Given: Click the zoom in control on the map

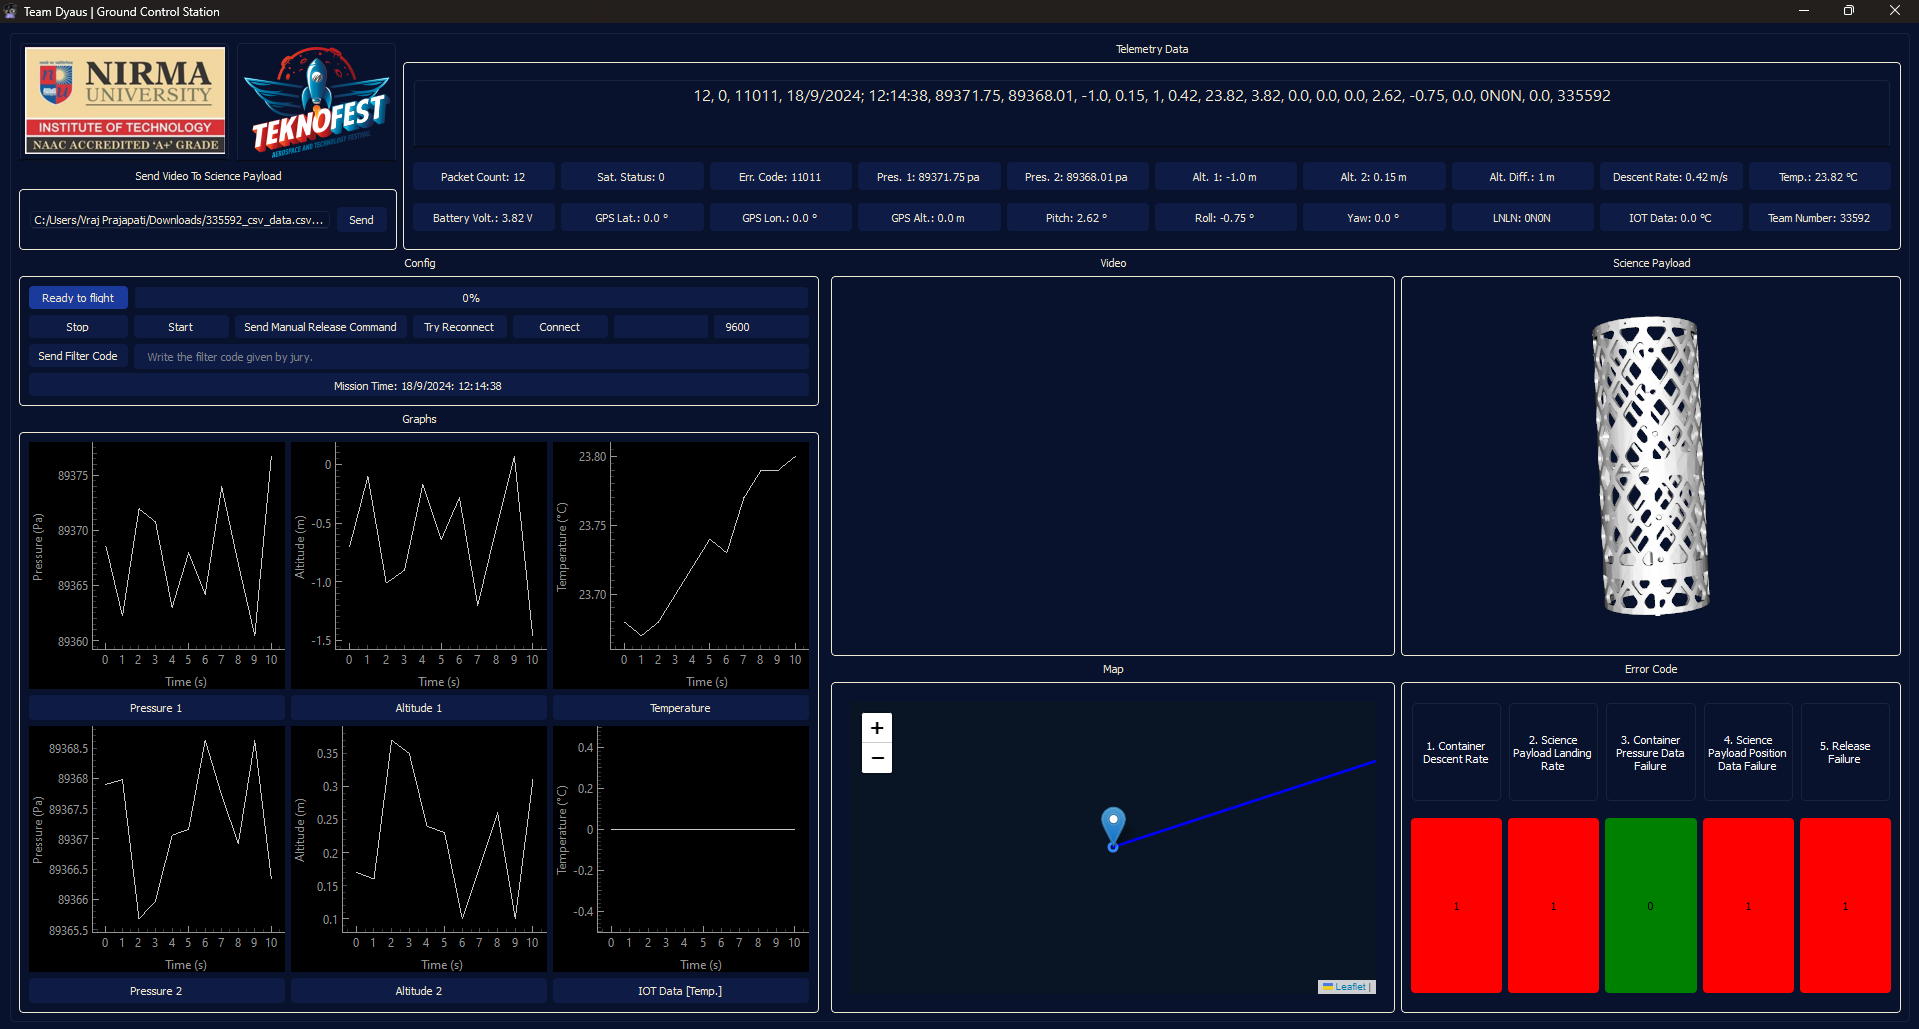Looking at the screenshot, I should [875, 727].
